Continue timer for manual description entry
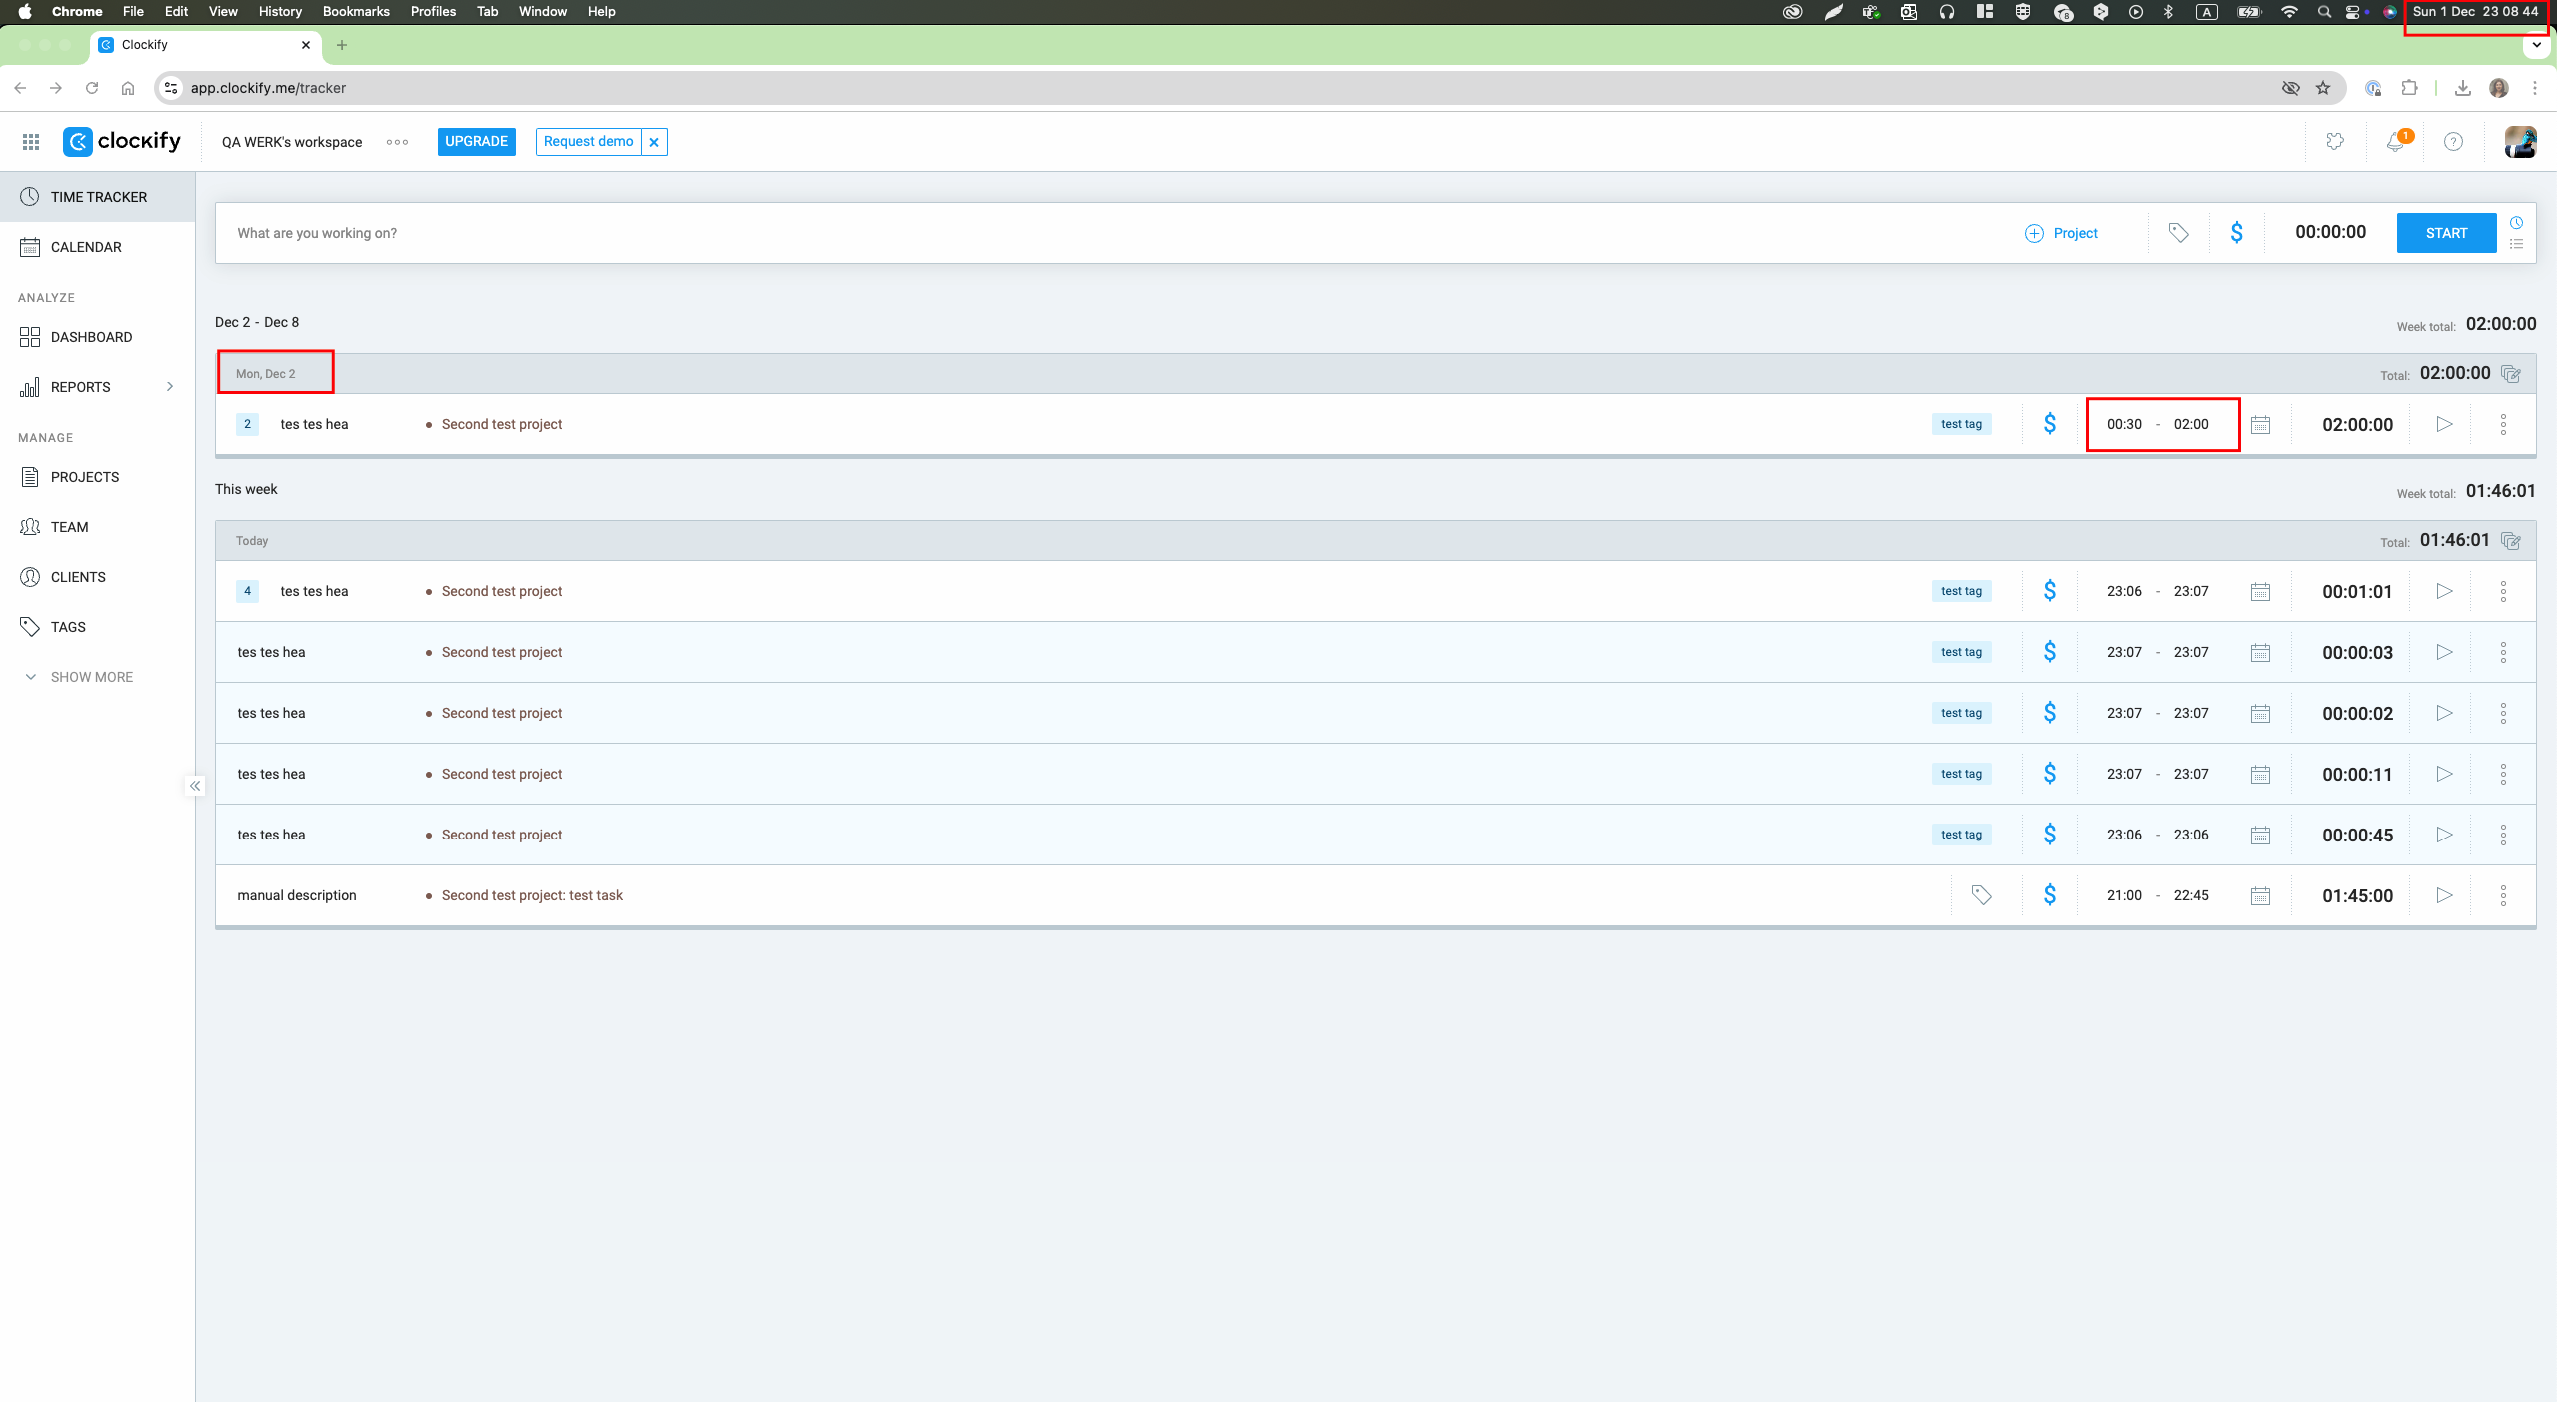 2444,895
